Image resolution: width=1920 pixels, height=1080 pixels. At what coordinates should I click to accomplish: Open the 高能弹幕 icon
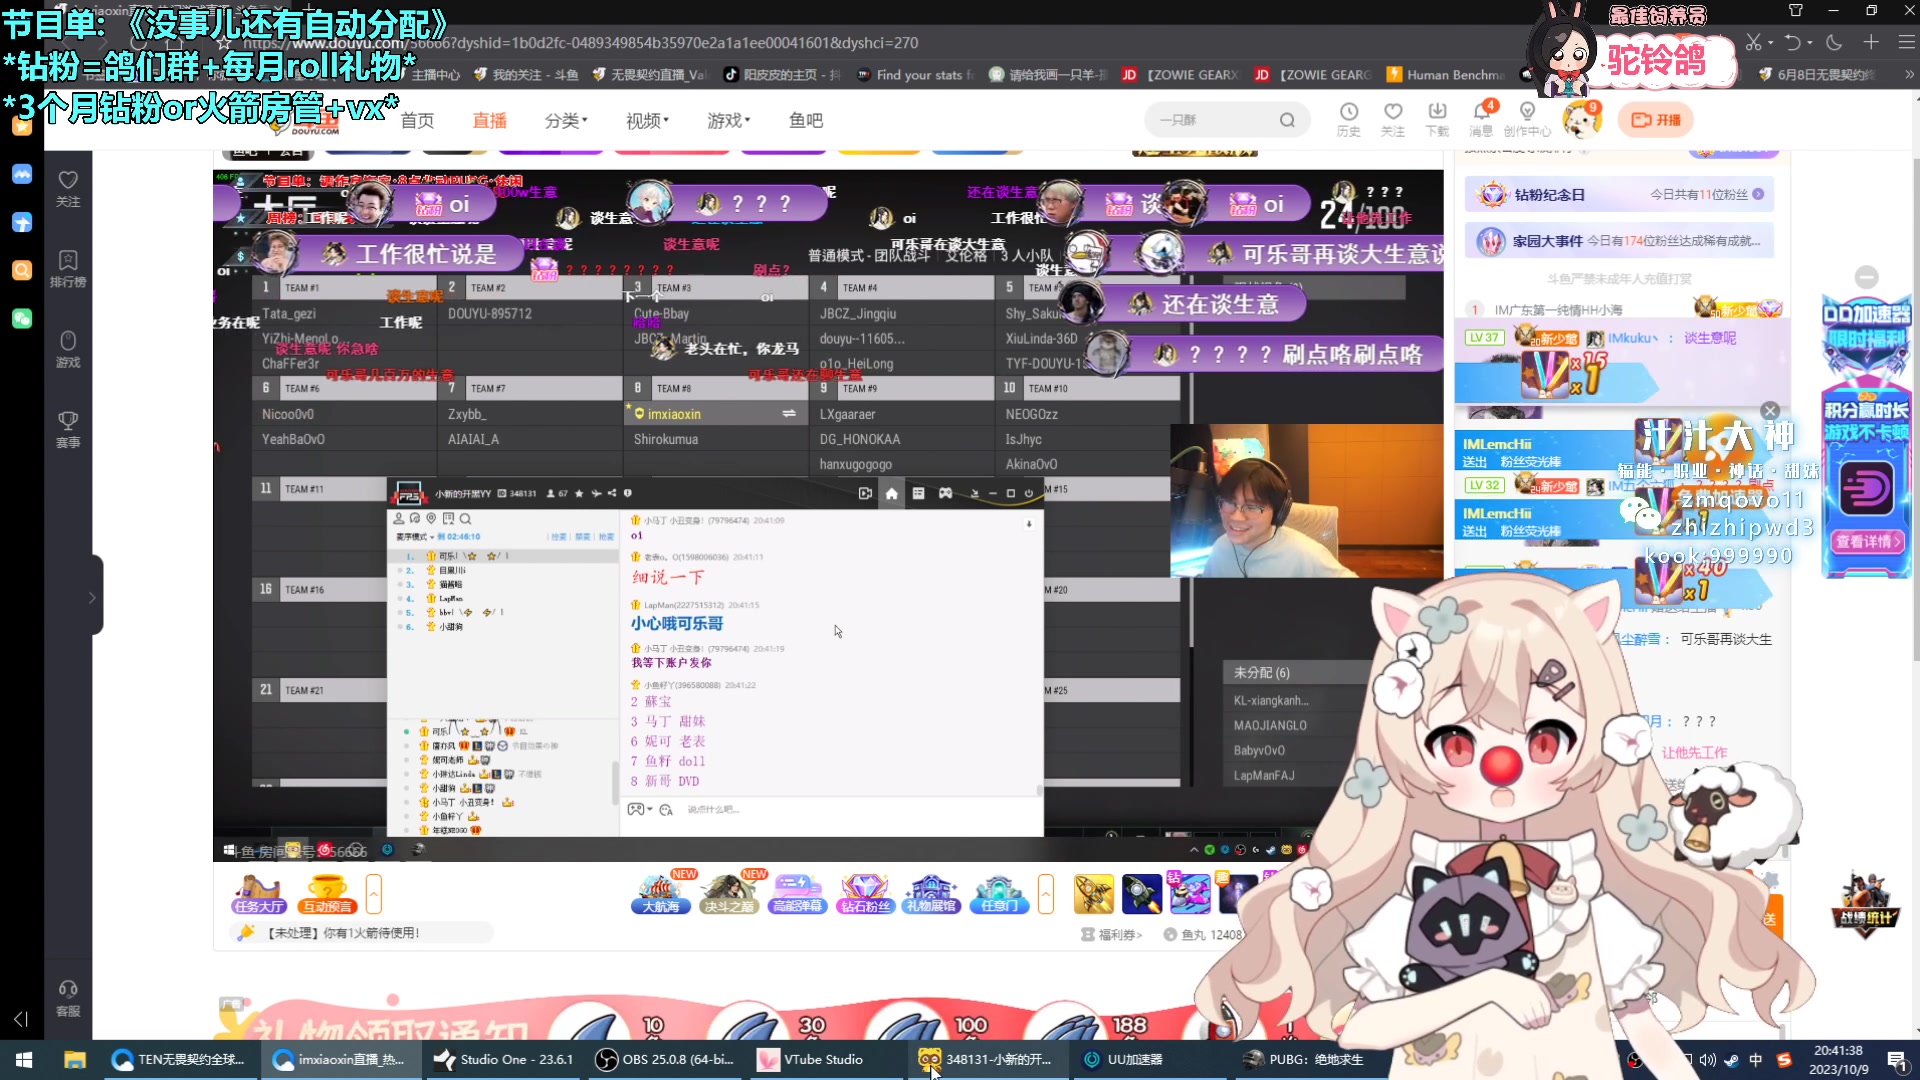(797, 893)
